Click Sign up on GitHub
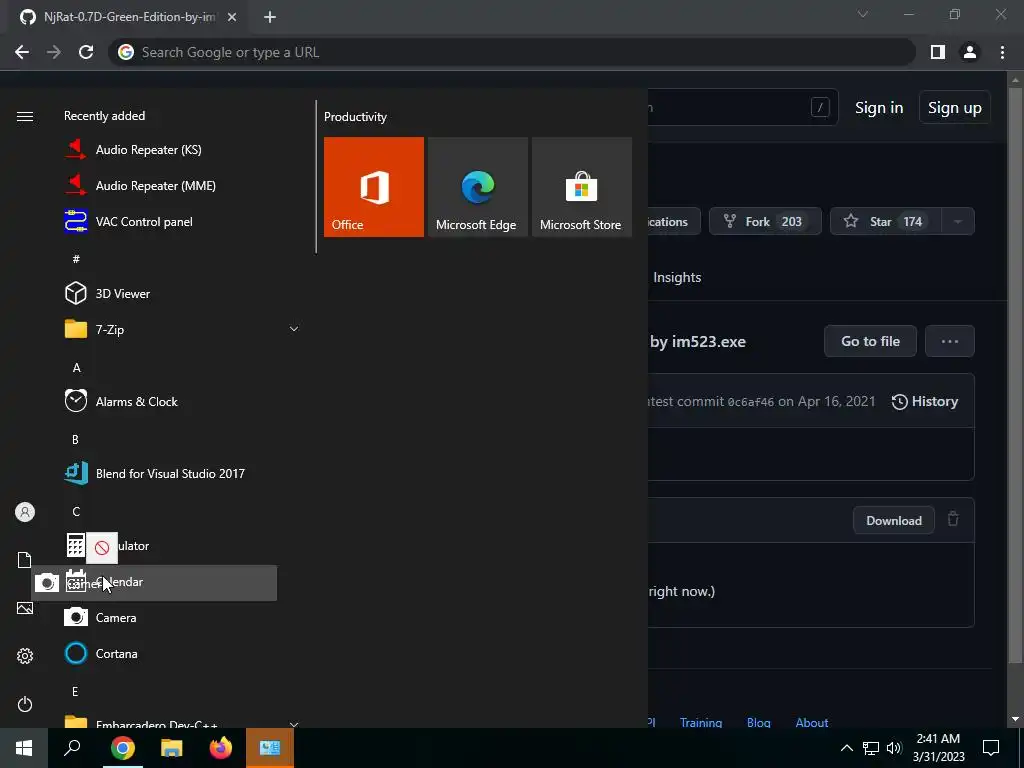Image resolution: width=1024 pixels, height=768 pixels. (954, 108)
